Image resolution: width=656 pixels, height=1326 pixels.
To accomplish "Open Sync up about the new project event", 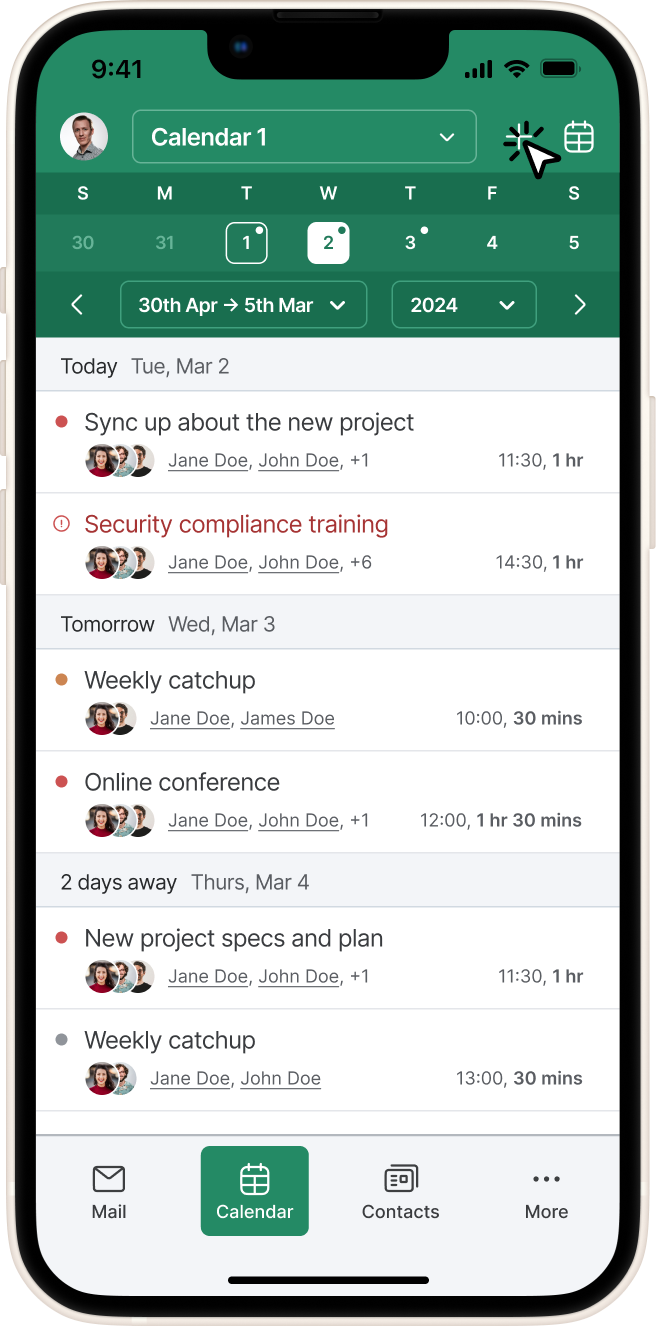I will 249,422.
